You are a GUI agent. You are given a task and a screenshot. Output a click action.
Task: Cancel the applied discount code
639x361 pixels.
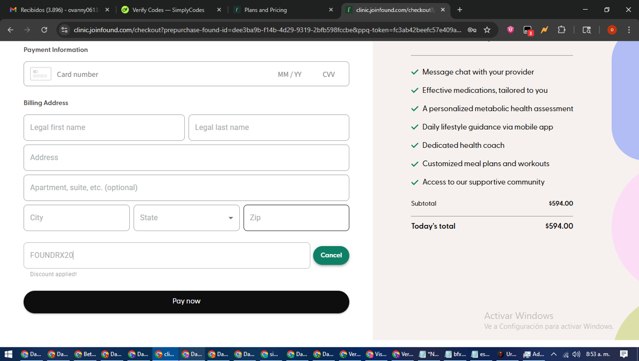click(x=331, y=255)
